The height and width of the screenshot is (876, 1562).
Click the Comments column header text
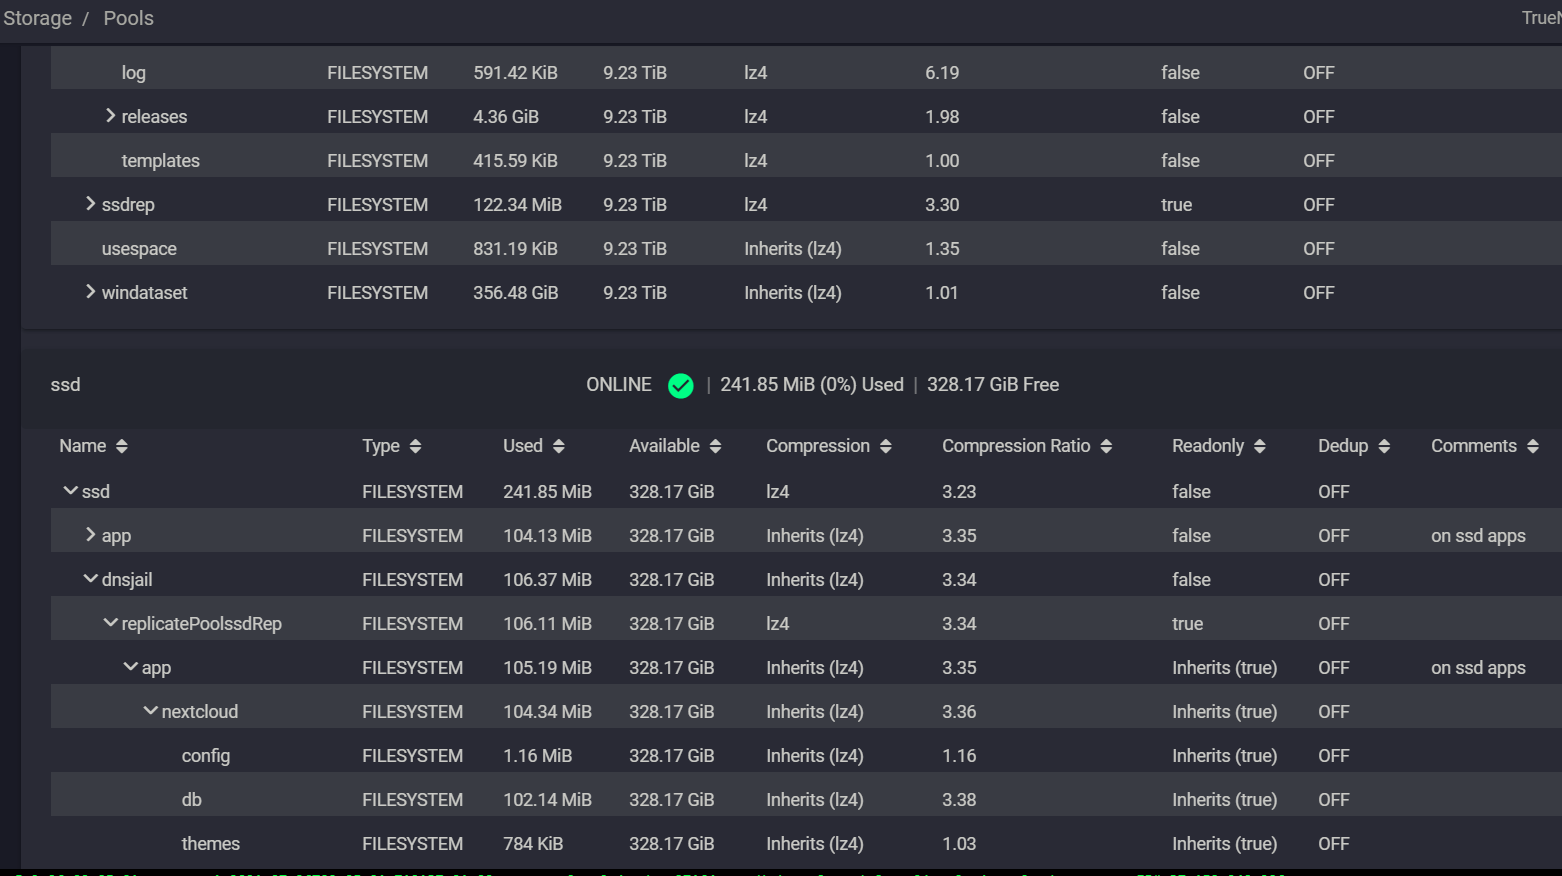[1474, 446]
